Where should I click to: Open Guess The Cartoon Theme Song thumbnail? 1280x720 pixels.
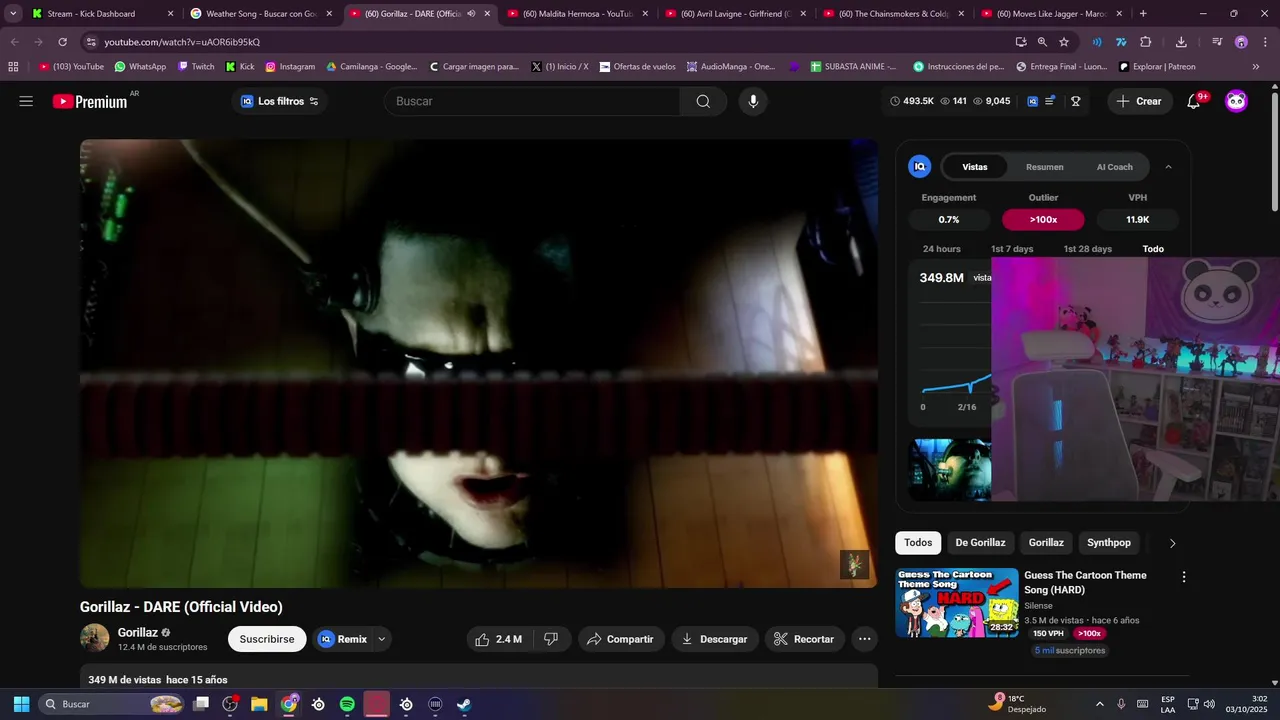click(x=957, y=603)
